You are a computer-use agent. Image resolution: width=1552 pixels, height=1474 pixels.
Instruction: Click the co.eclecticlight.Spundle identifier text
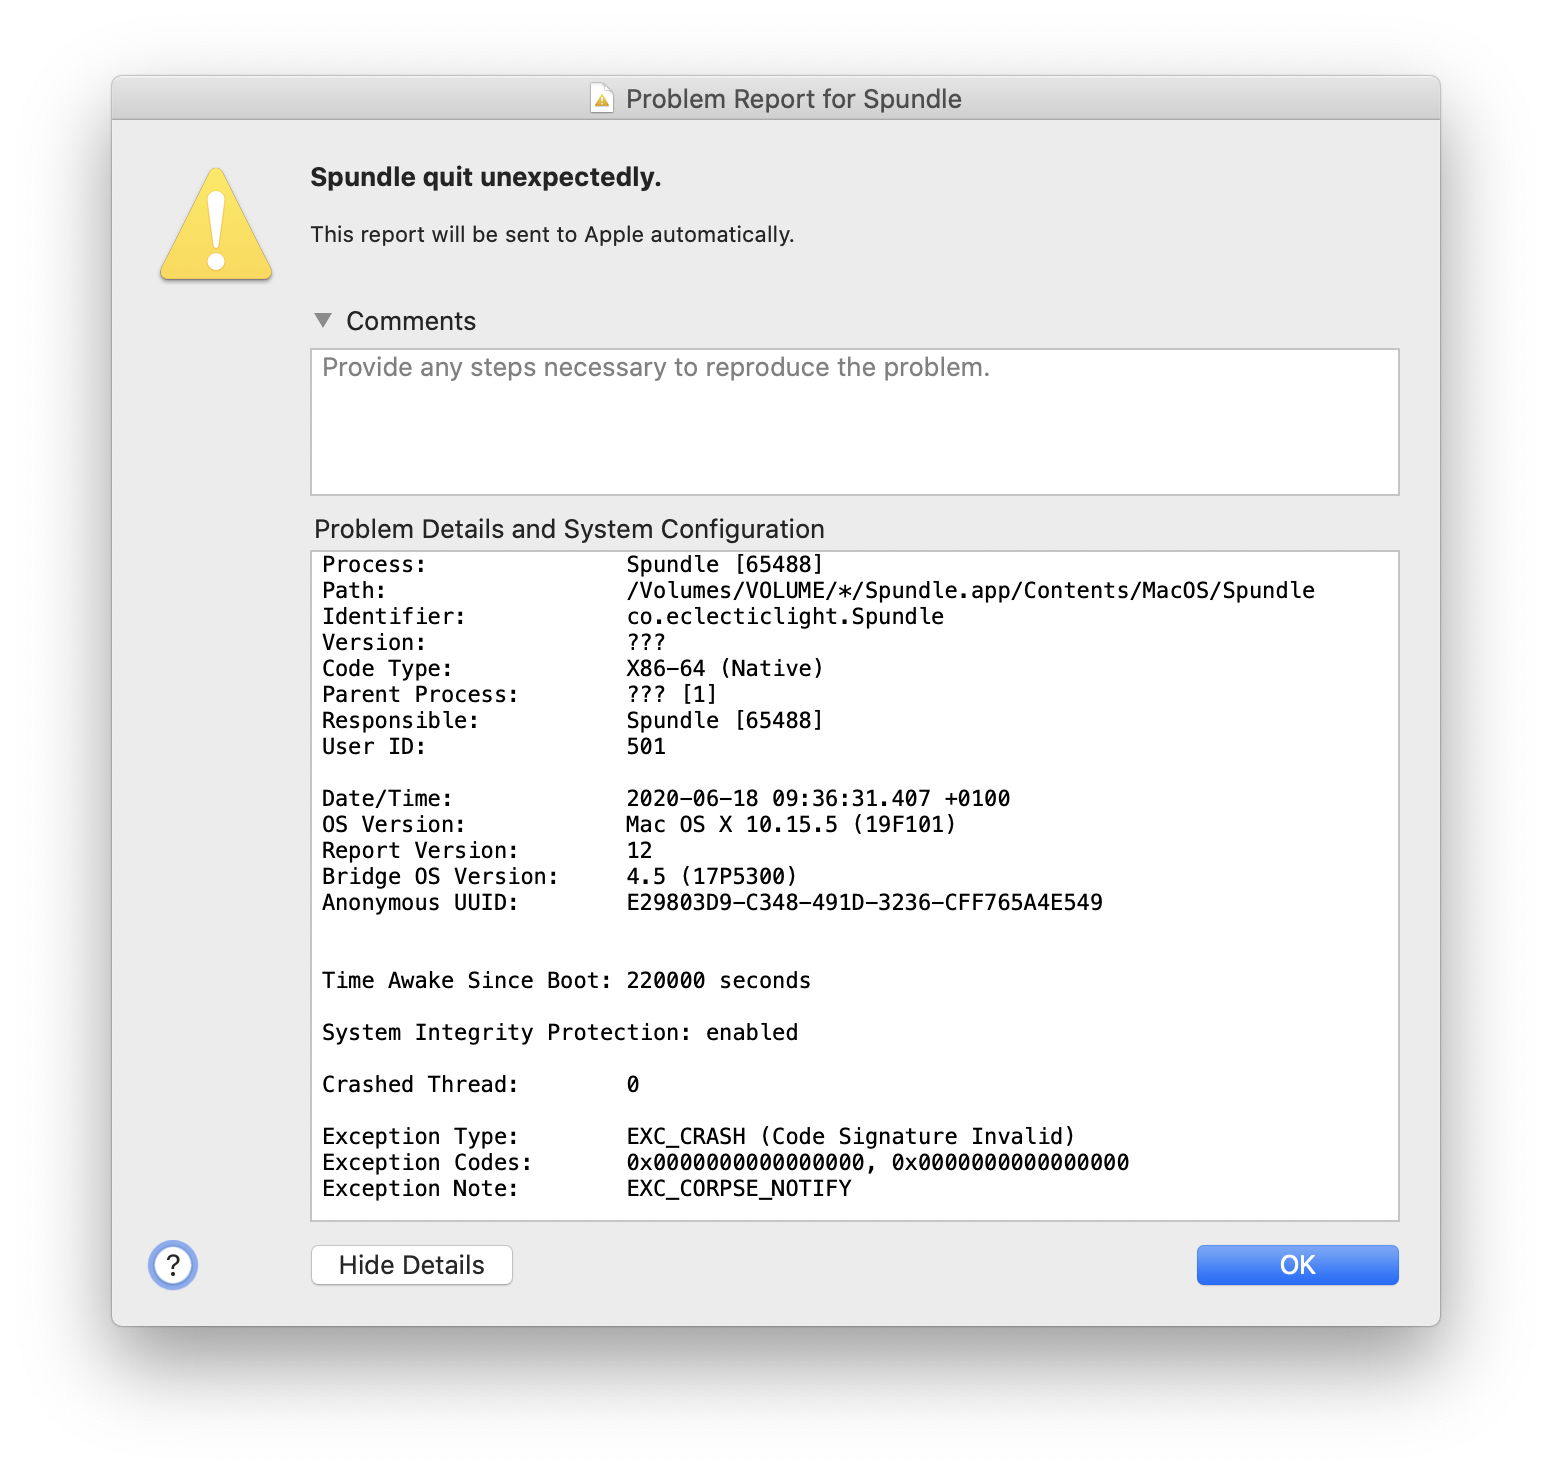(x=785, y=617)
